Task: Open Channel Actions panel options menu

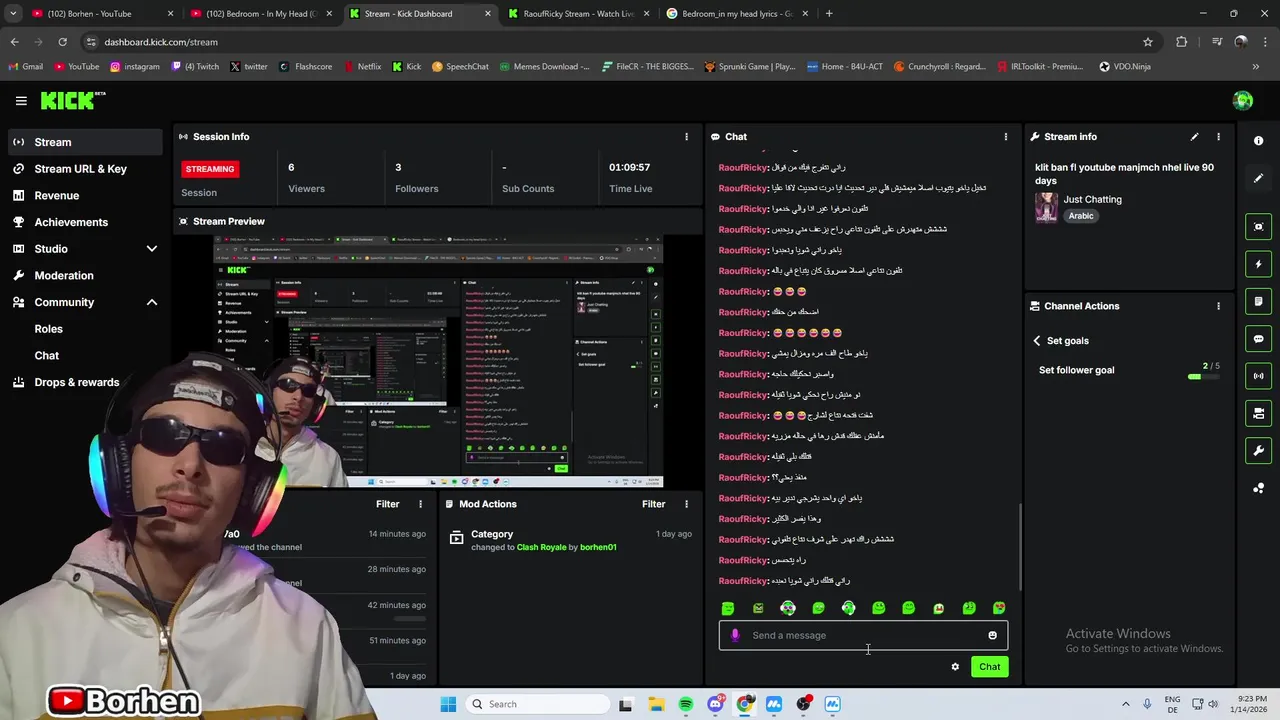Action: pyautogui.click(x=1218, y=306)
